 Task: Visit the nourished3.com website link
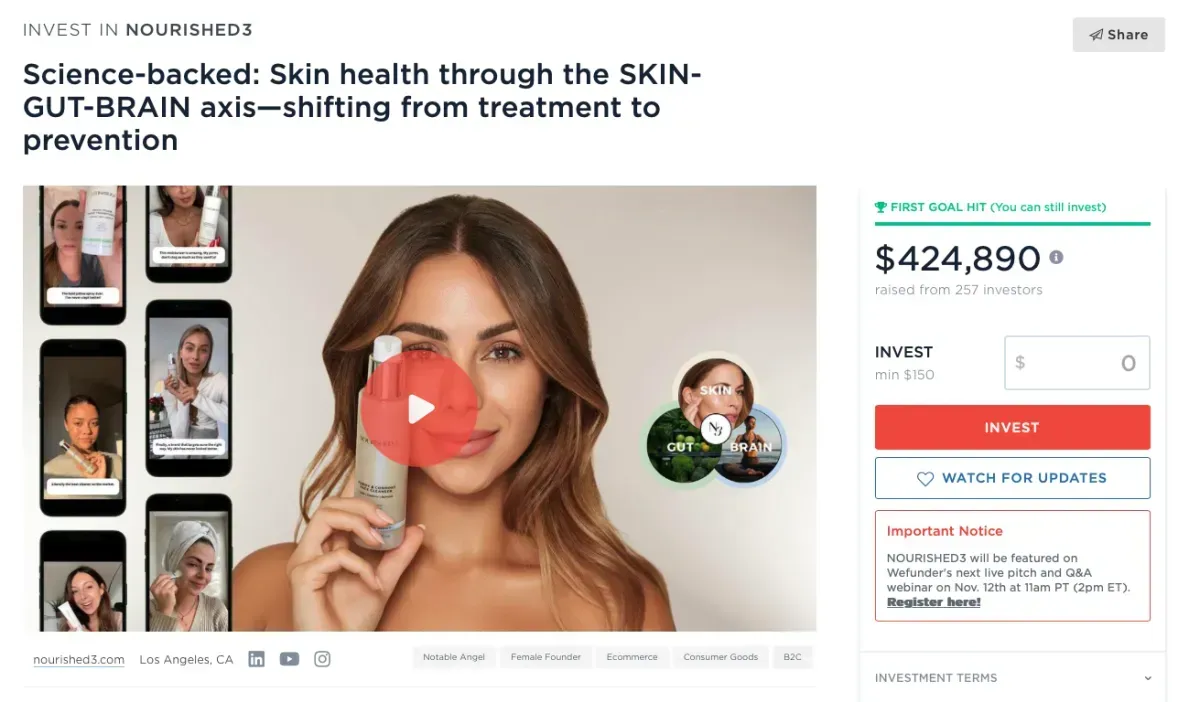(79, 660)
